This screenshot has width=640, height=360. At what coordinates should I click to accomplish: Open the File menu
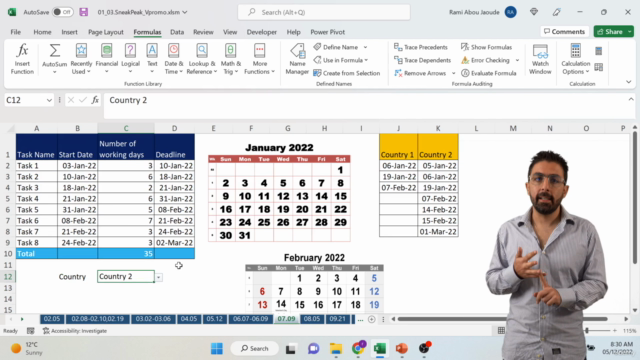[x=16, y=32]
